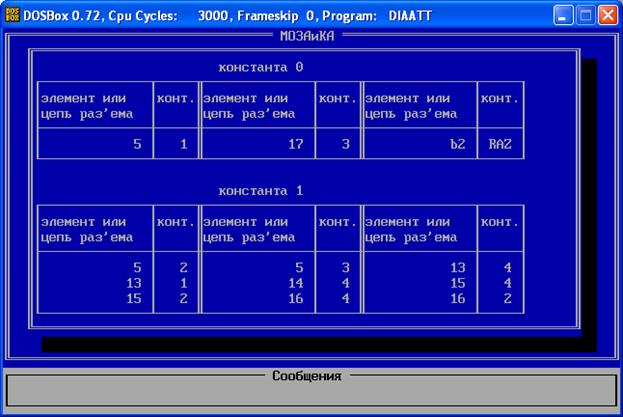Close the DOSBox window

tap(607, 15)
